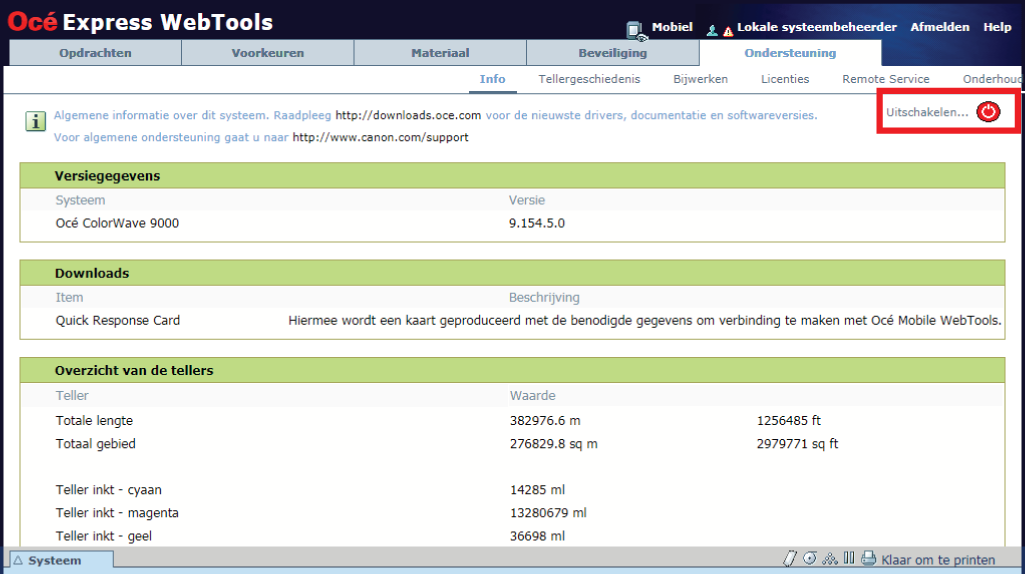Image resolution: width=1025 pixels, height=574 pixels.
Task: Click the Overzicht van de tellers header
Action: tap(512, 370)
